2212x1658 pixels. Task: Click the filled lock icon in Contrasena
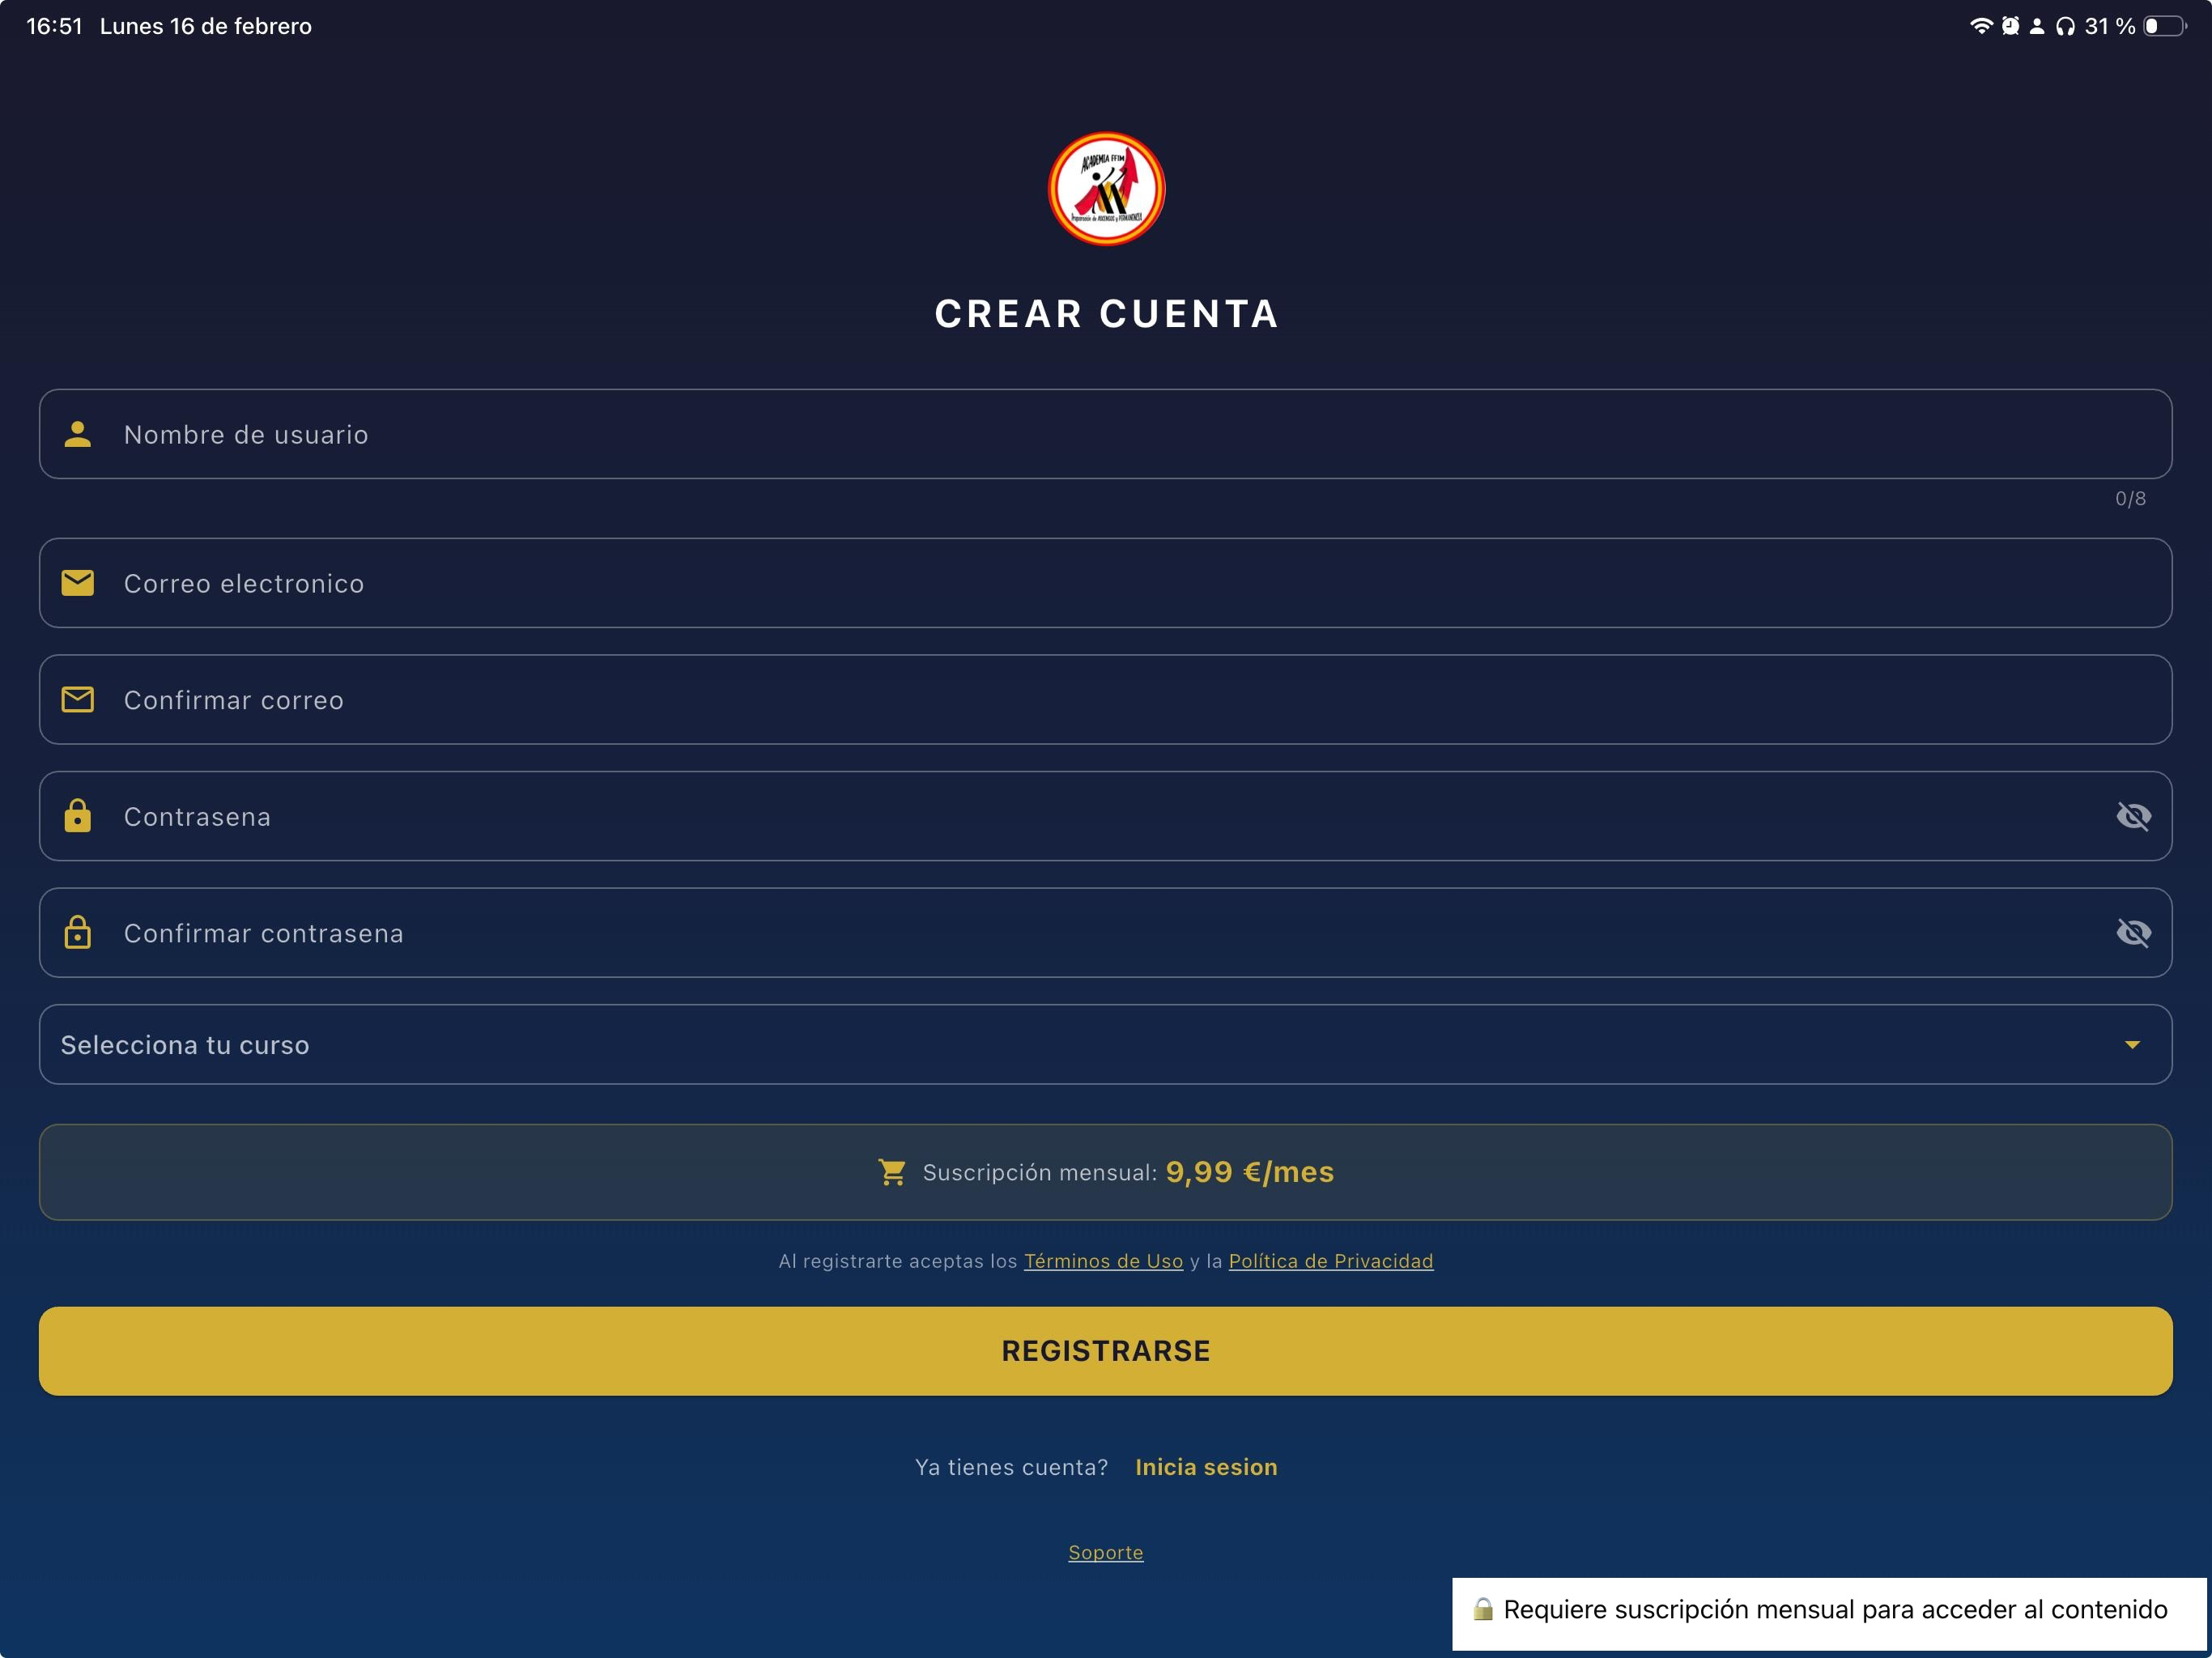click(77, 816)
